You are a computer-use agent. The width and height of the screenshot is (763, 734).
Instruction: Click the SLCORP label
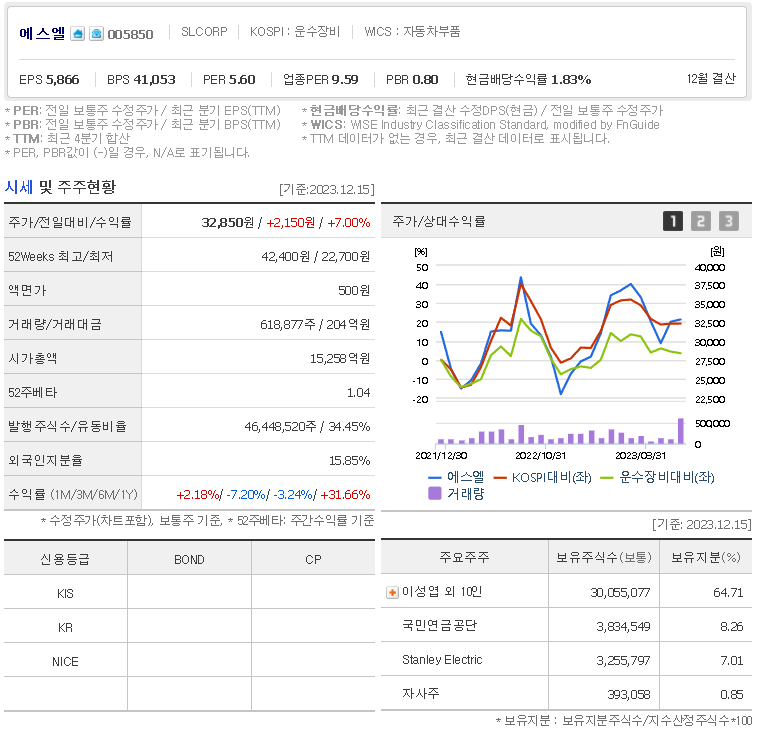(x=204, y=32)
